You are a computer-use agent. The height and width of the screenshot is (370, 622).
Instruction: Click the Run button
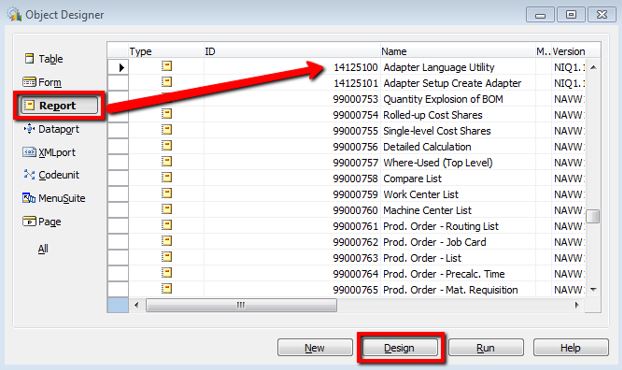coord(486,348)
